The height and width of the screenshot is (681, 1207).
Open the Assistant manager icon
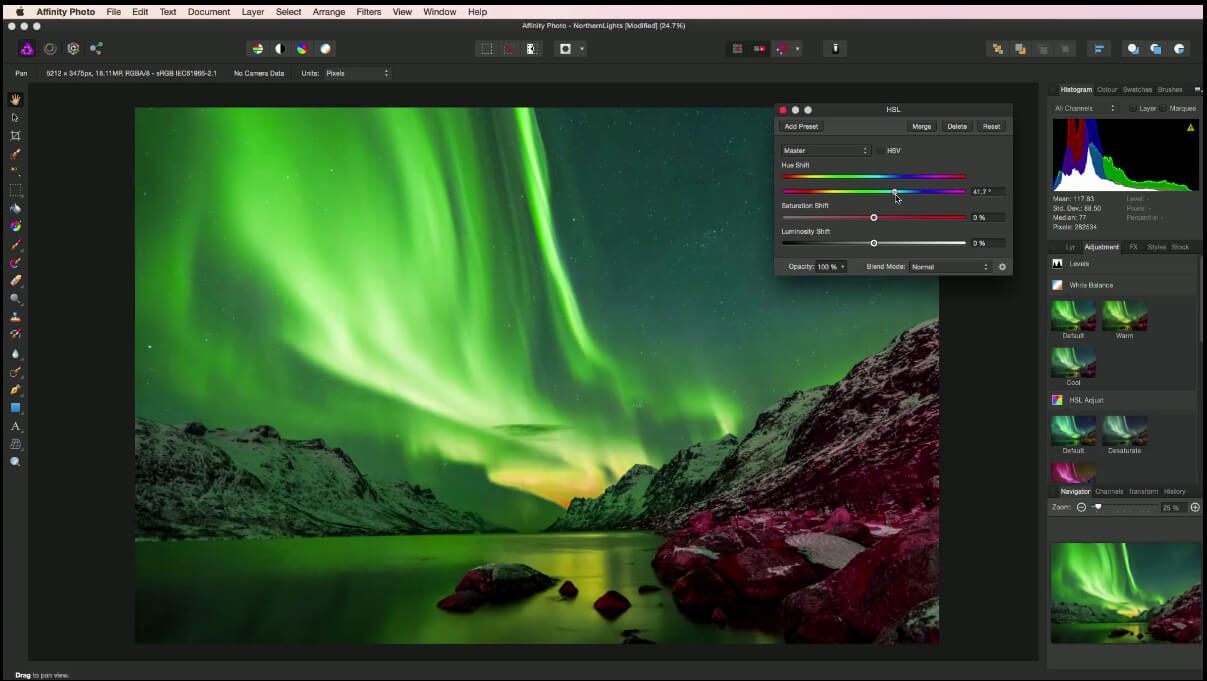836,48
